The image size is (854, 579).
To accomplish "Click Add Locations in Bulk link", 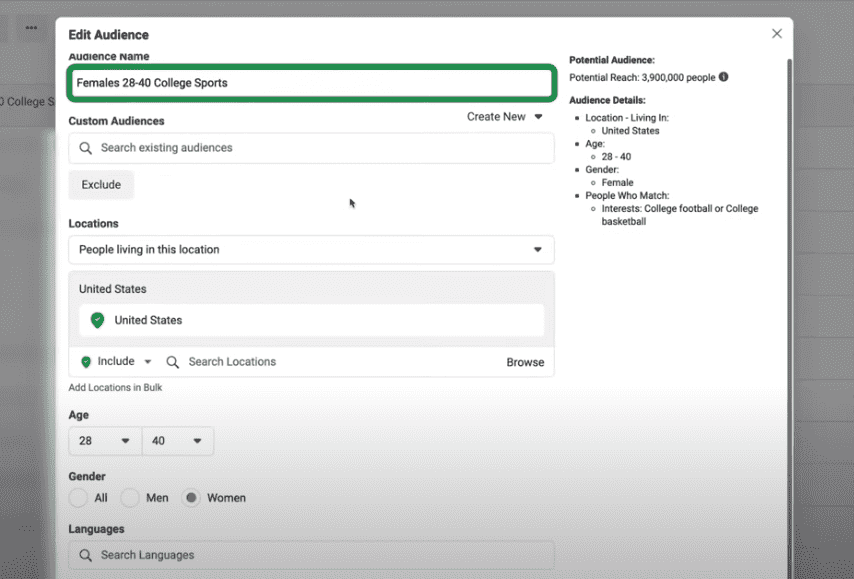I will coord(115,387).
